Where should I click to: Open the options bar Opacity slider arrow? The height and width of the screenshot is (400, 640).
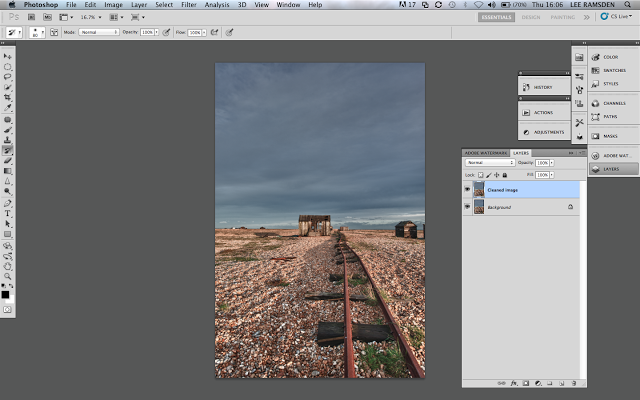(x=156, y=32)
